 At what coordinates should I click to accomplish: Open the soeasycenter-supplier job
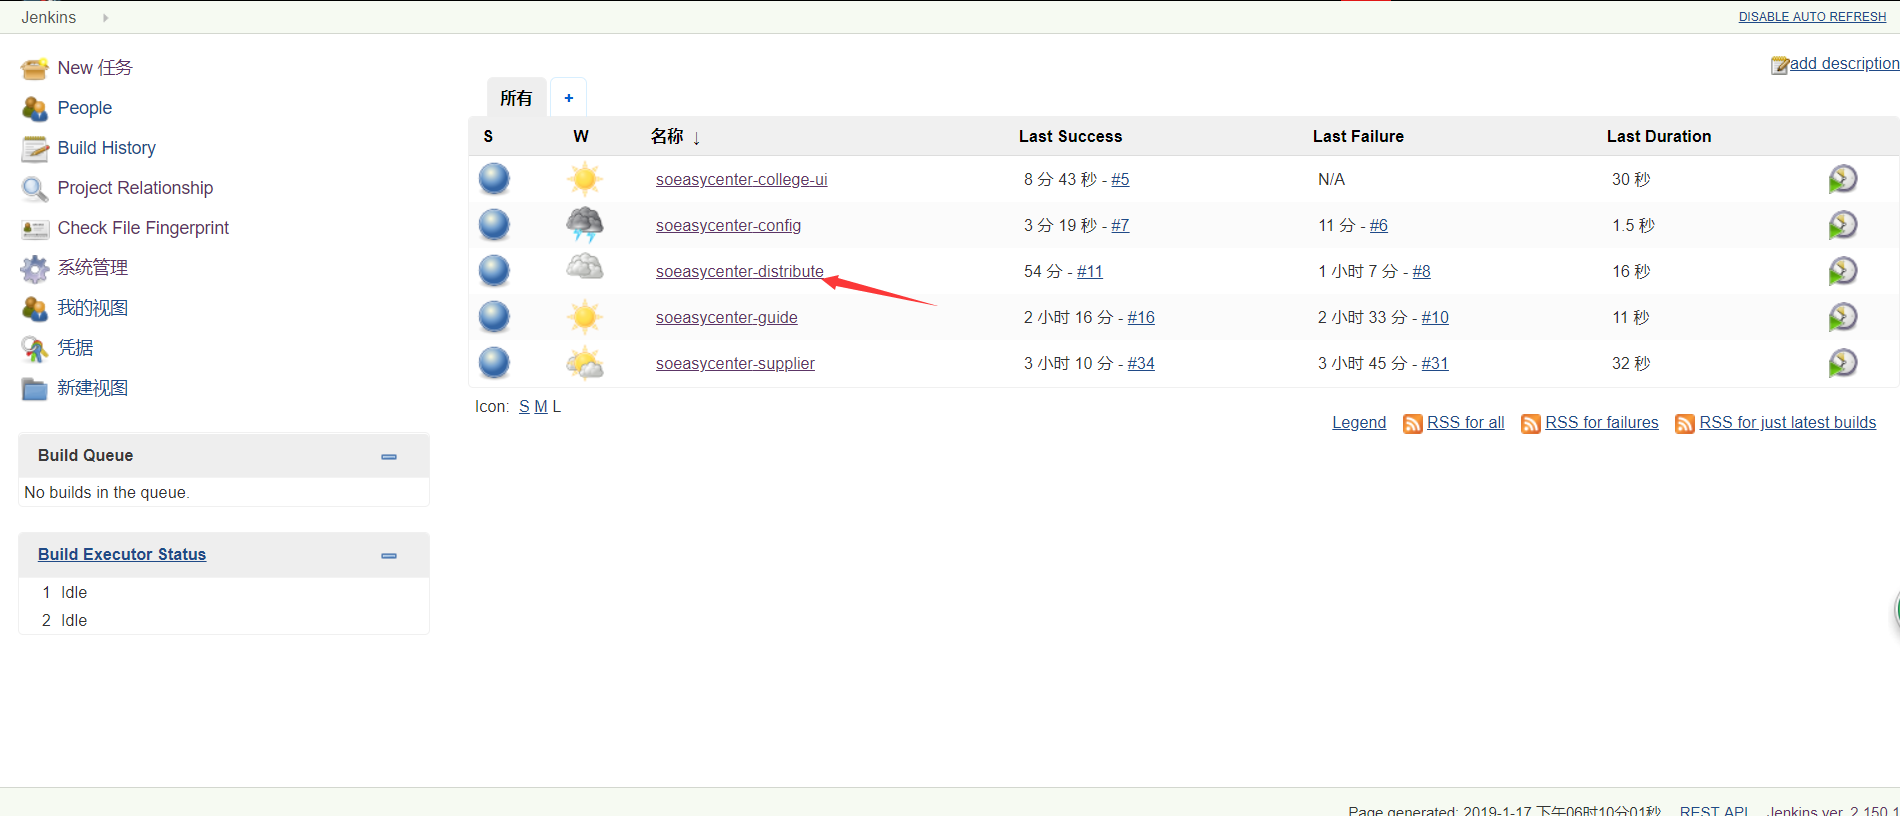[735, 363]
